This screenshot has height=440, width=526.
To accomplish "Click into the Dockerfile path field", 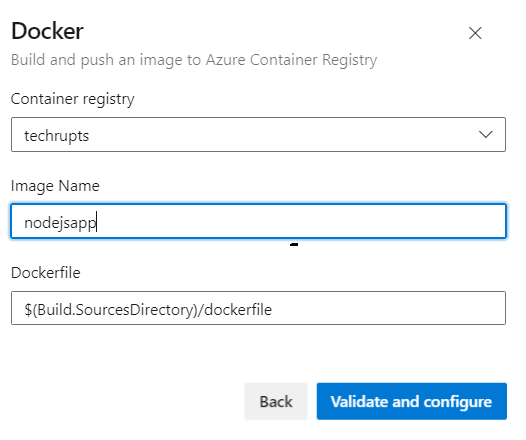I will 258,308.
